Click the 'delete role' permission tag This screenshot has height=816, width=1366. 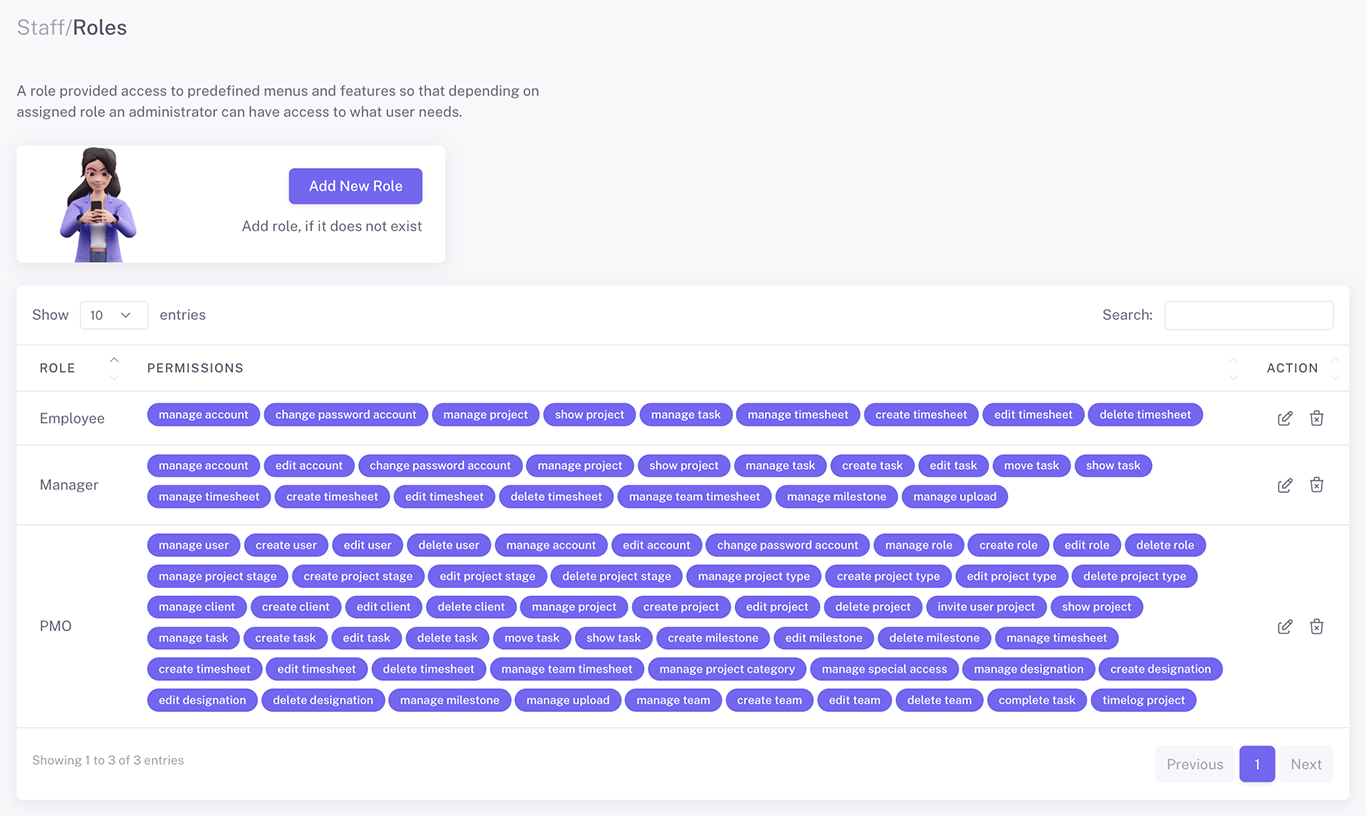pos(1166,545)
